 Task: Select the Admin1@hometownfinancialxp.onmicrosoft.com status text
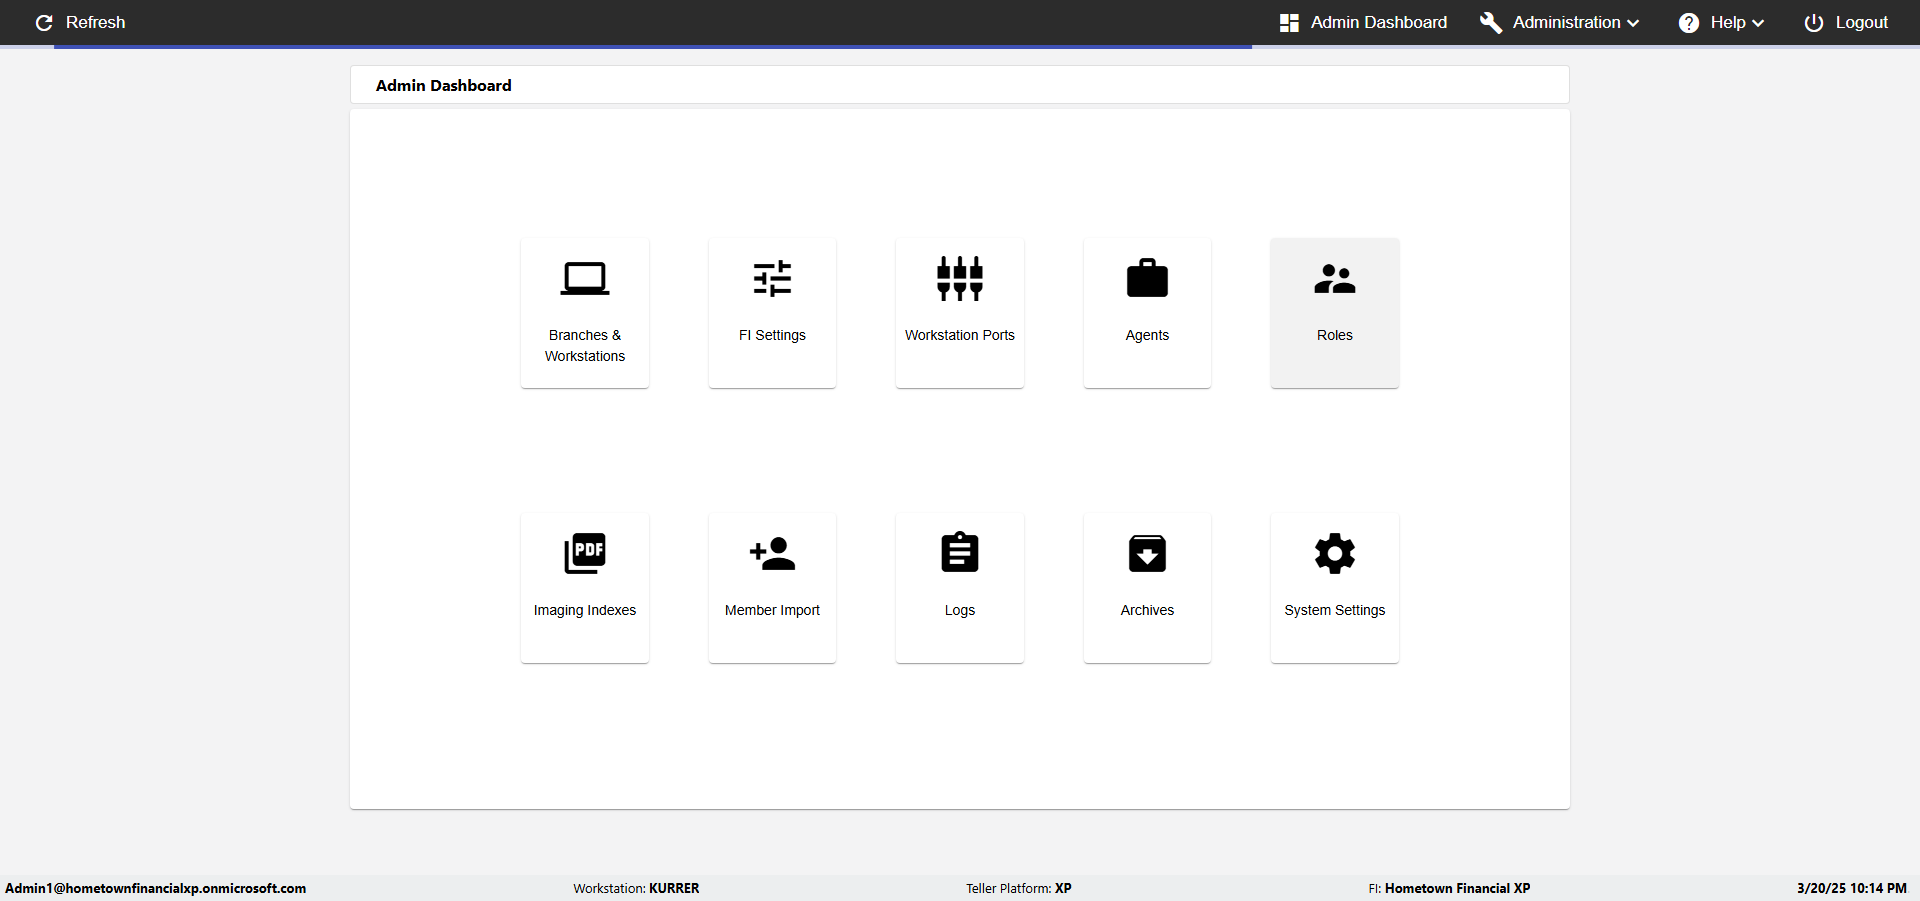(x=156, y=888)
